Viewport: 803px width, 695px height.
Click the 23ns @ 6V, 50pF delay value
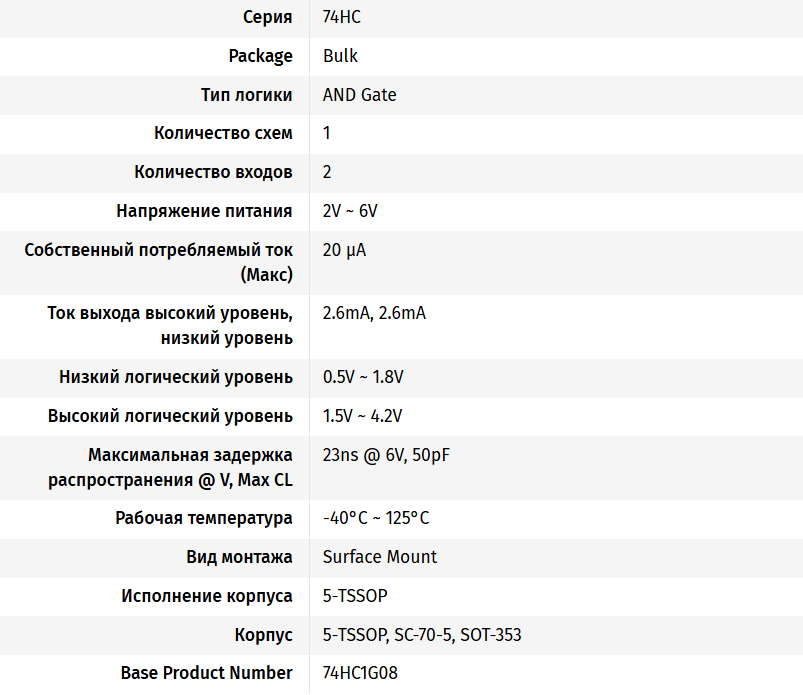coord(386,455)
